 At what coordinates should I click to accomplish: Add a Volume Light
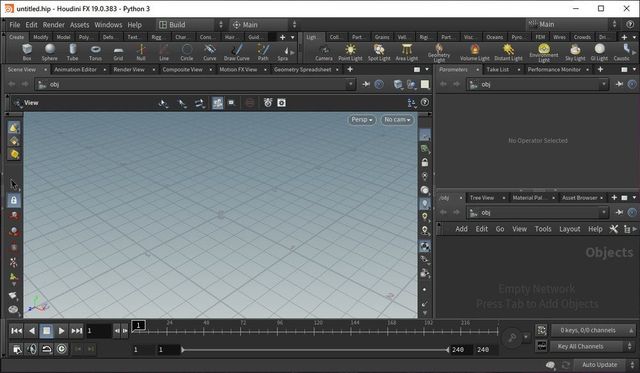click(475, 53)
